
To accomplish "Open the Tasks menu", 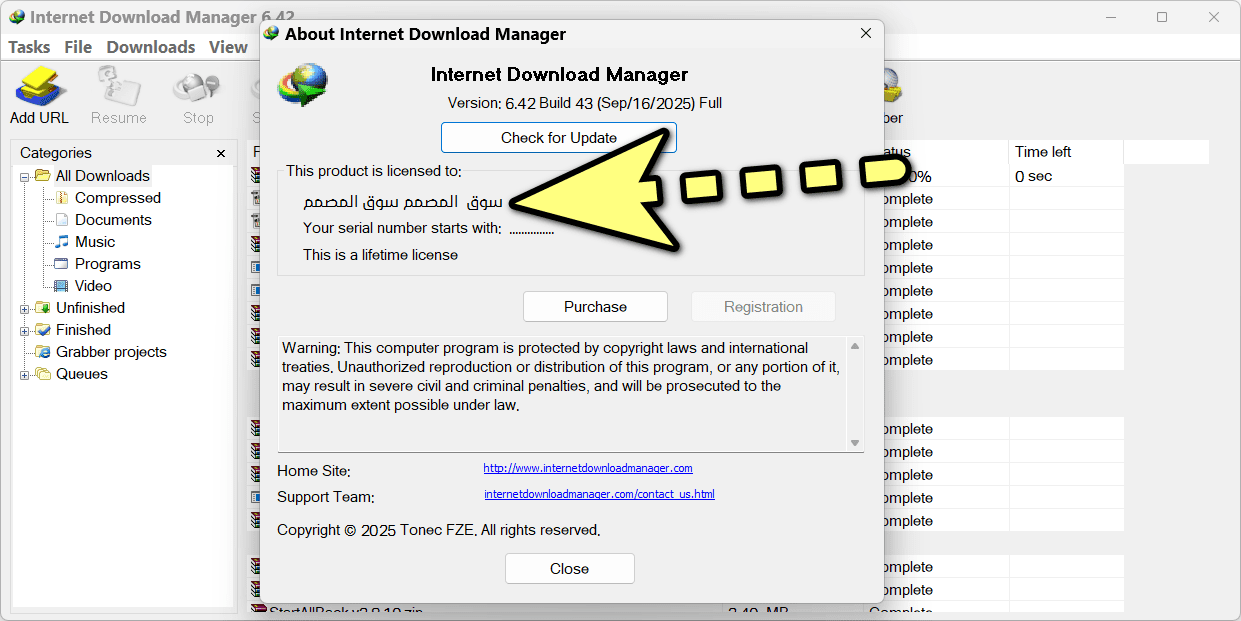I will 29,47.
